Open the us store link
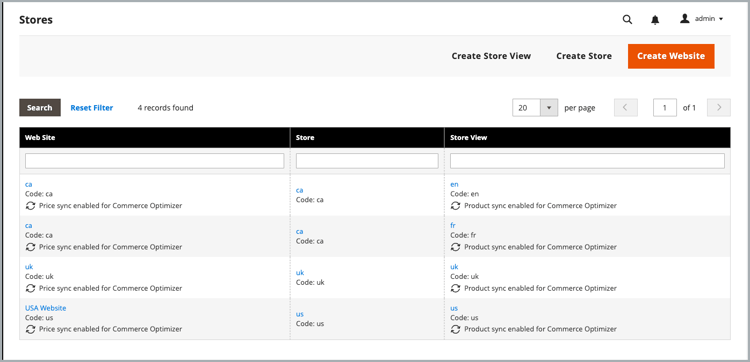 [x=300, y=314]
